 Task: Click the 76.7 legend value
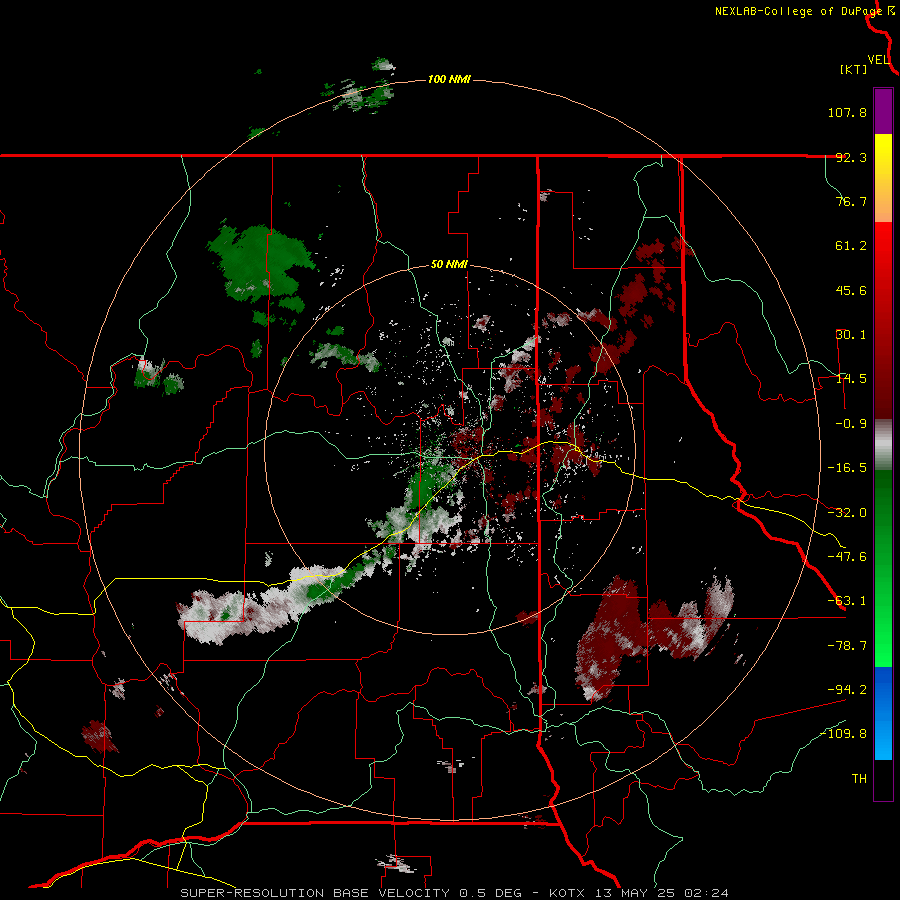coord(851,201)
